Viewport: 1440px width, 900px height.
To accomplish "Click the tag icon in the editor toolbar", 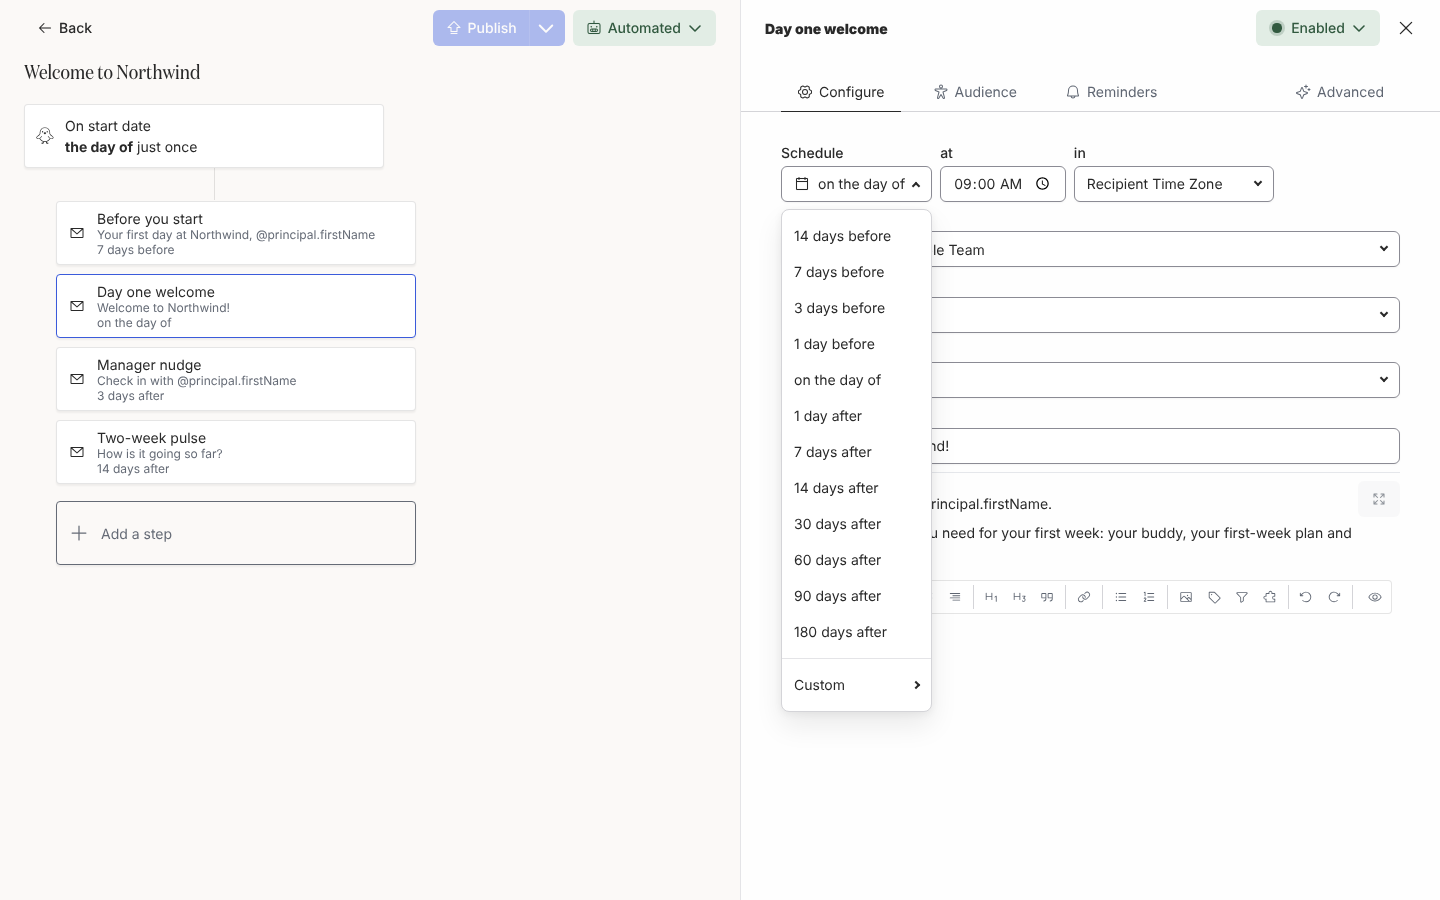I will point(1214,597).
